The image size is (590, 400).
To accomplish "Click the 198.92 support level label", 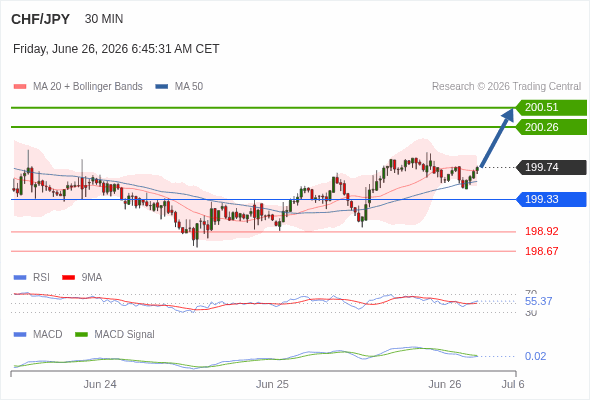I will pyautogui.click(x=542, y=231).
